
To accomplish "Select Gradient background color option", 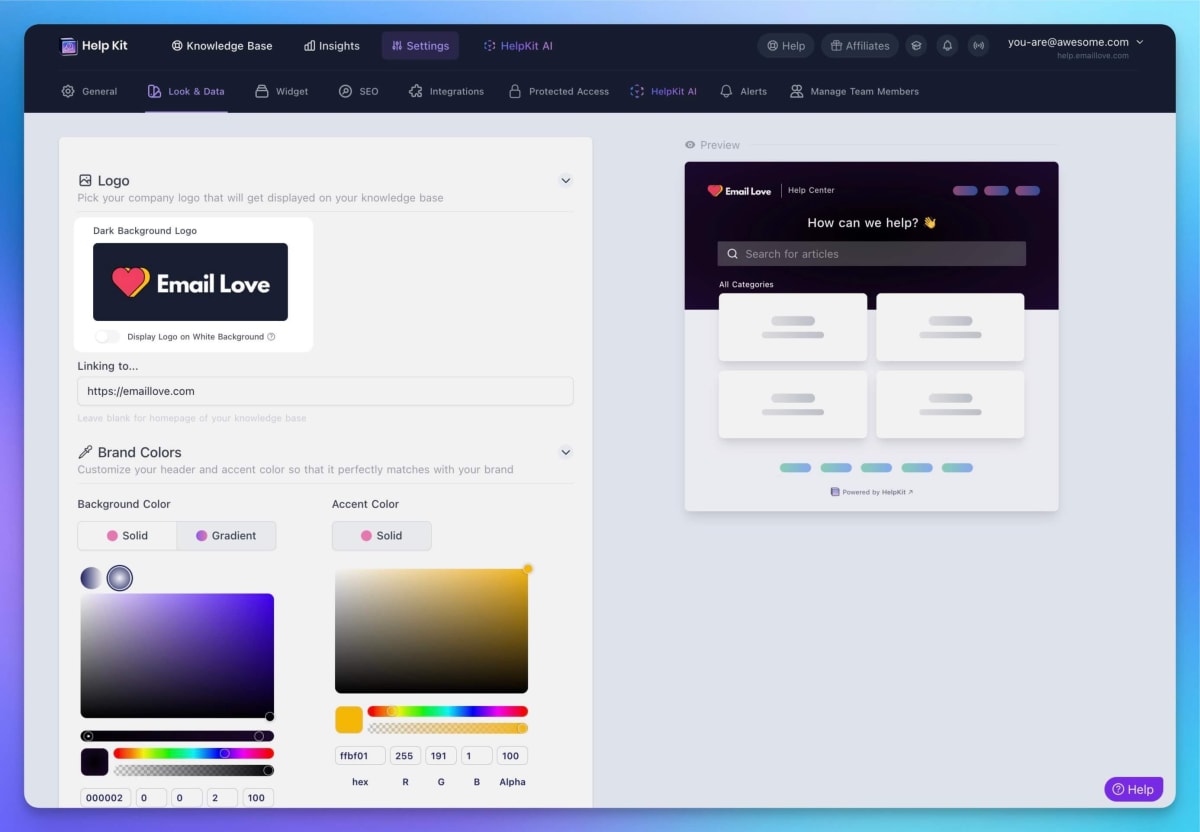I will point(226,536).
